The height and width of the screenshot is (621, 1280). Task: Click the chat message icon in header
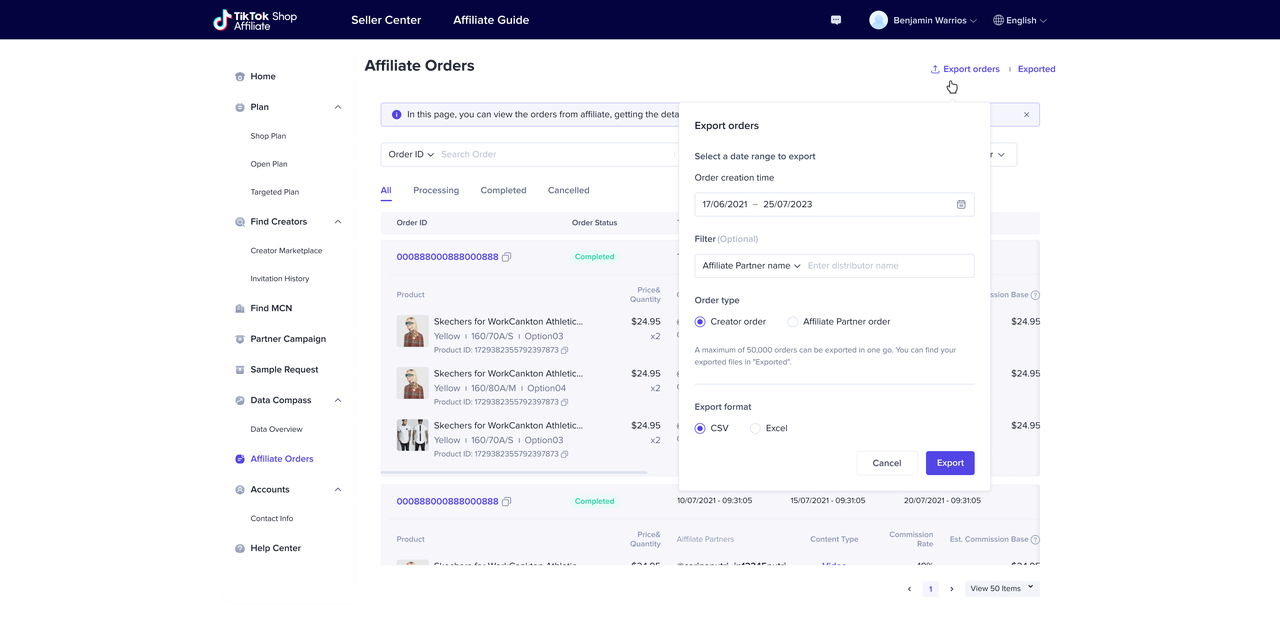point(836,20)
